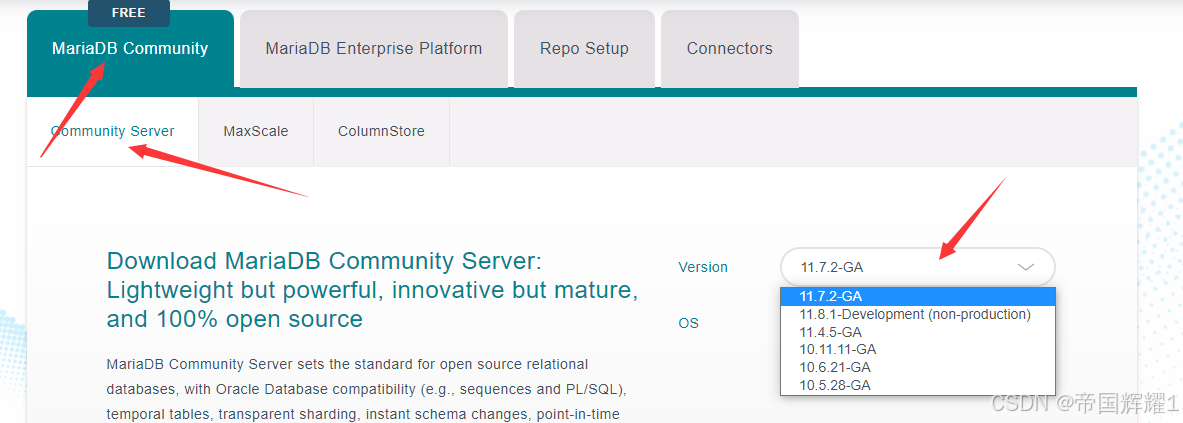Switch to MariaDB Enterprise Platform tab
Viewport: 1183px width, 423px height.
(373, 49)
